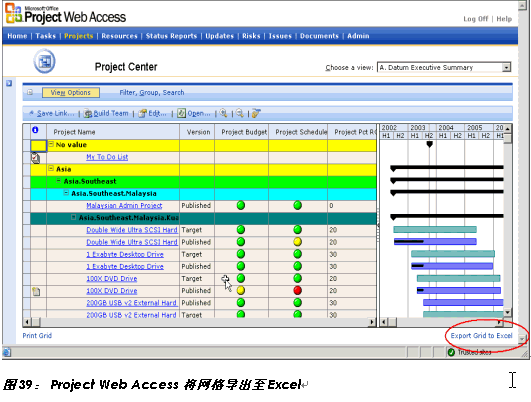The width and height of the screenshot is (531, 402).
Task: Click the Trusted sites status bar icon
Action: pos(451,352)
